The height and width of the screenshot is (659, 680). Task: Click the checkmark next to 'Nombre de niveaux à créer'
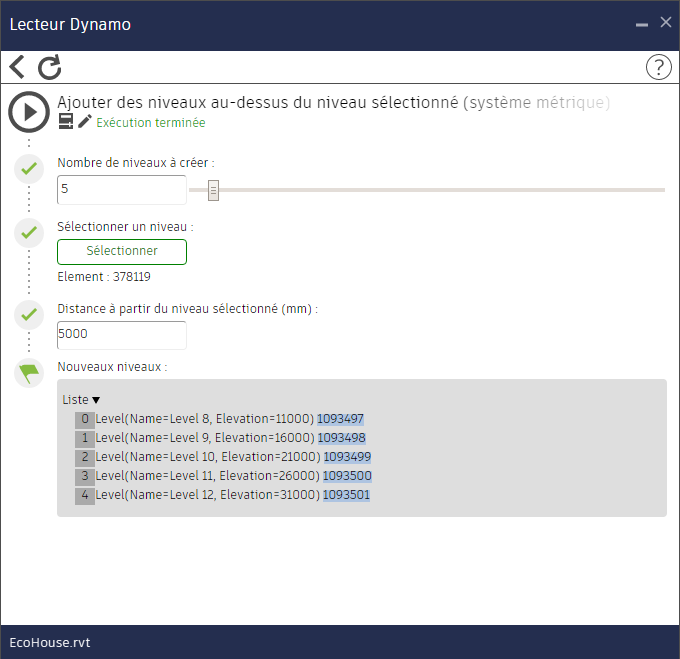click(29, 168)
